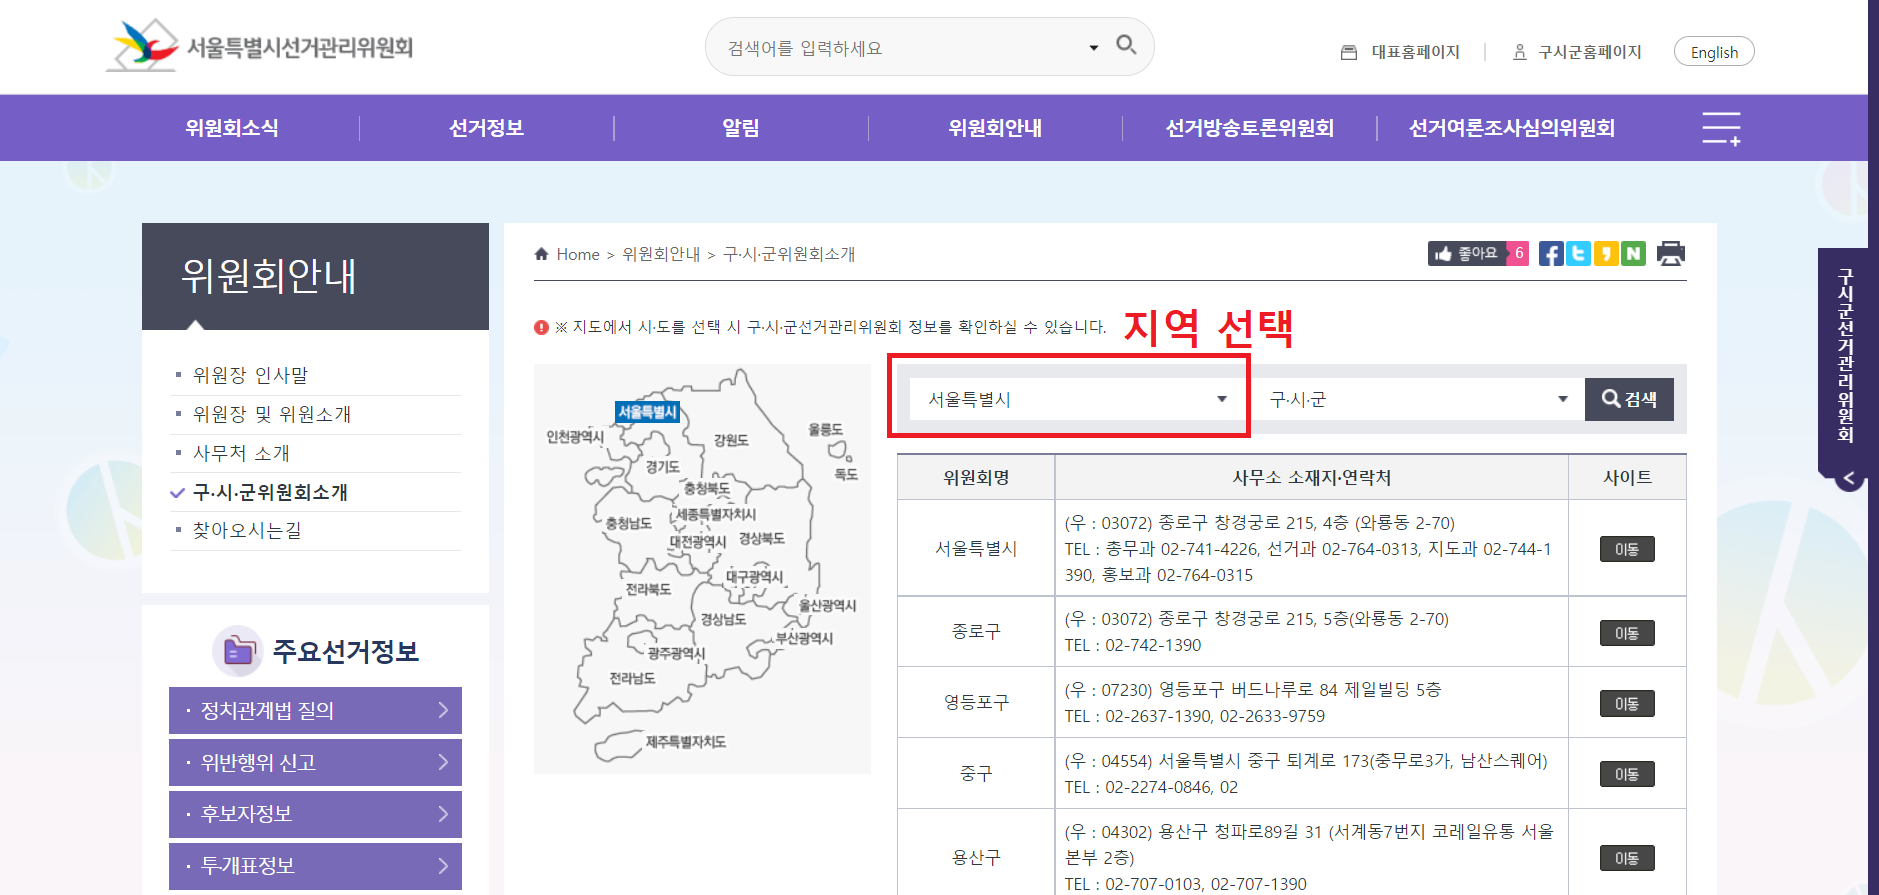Click 이동 button for 서울특별시 row
This screenshot has width=1879, height=895.
1627,549
